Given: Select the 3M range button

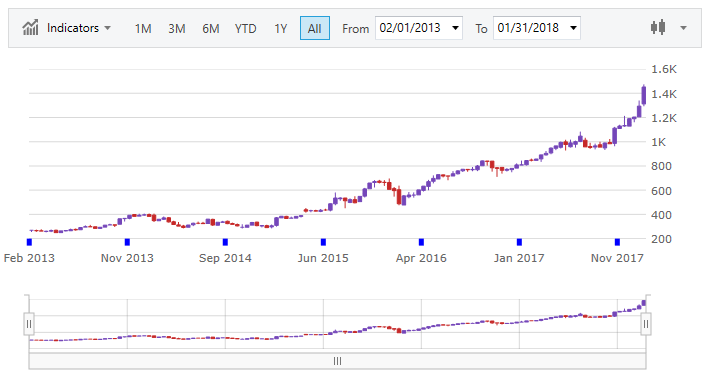Looking at the screenshot, I should [x=177, y=28].
